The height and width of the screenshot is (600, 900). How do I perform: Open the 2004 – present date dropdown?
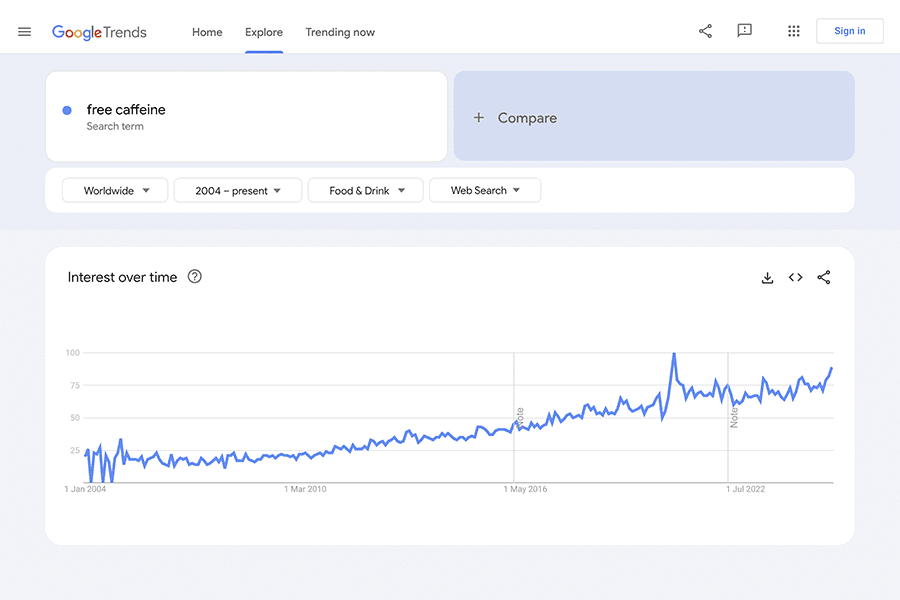click(238, 191)
